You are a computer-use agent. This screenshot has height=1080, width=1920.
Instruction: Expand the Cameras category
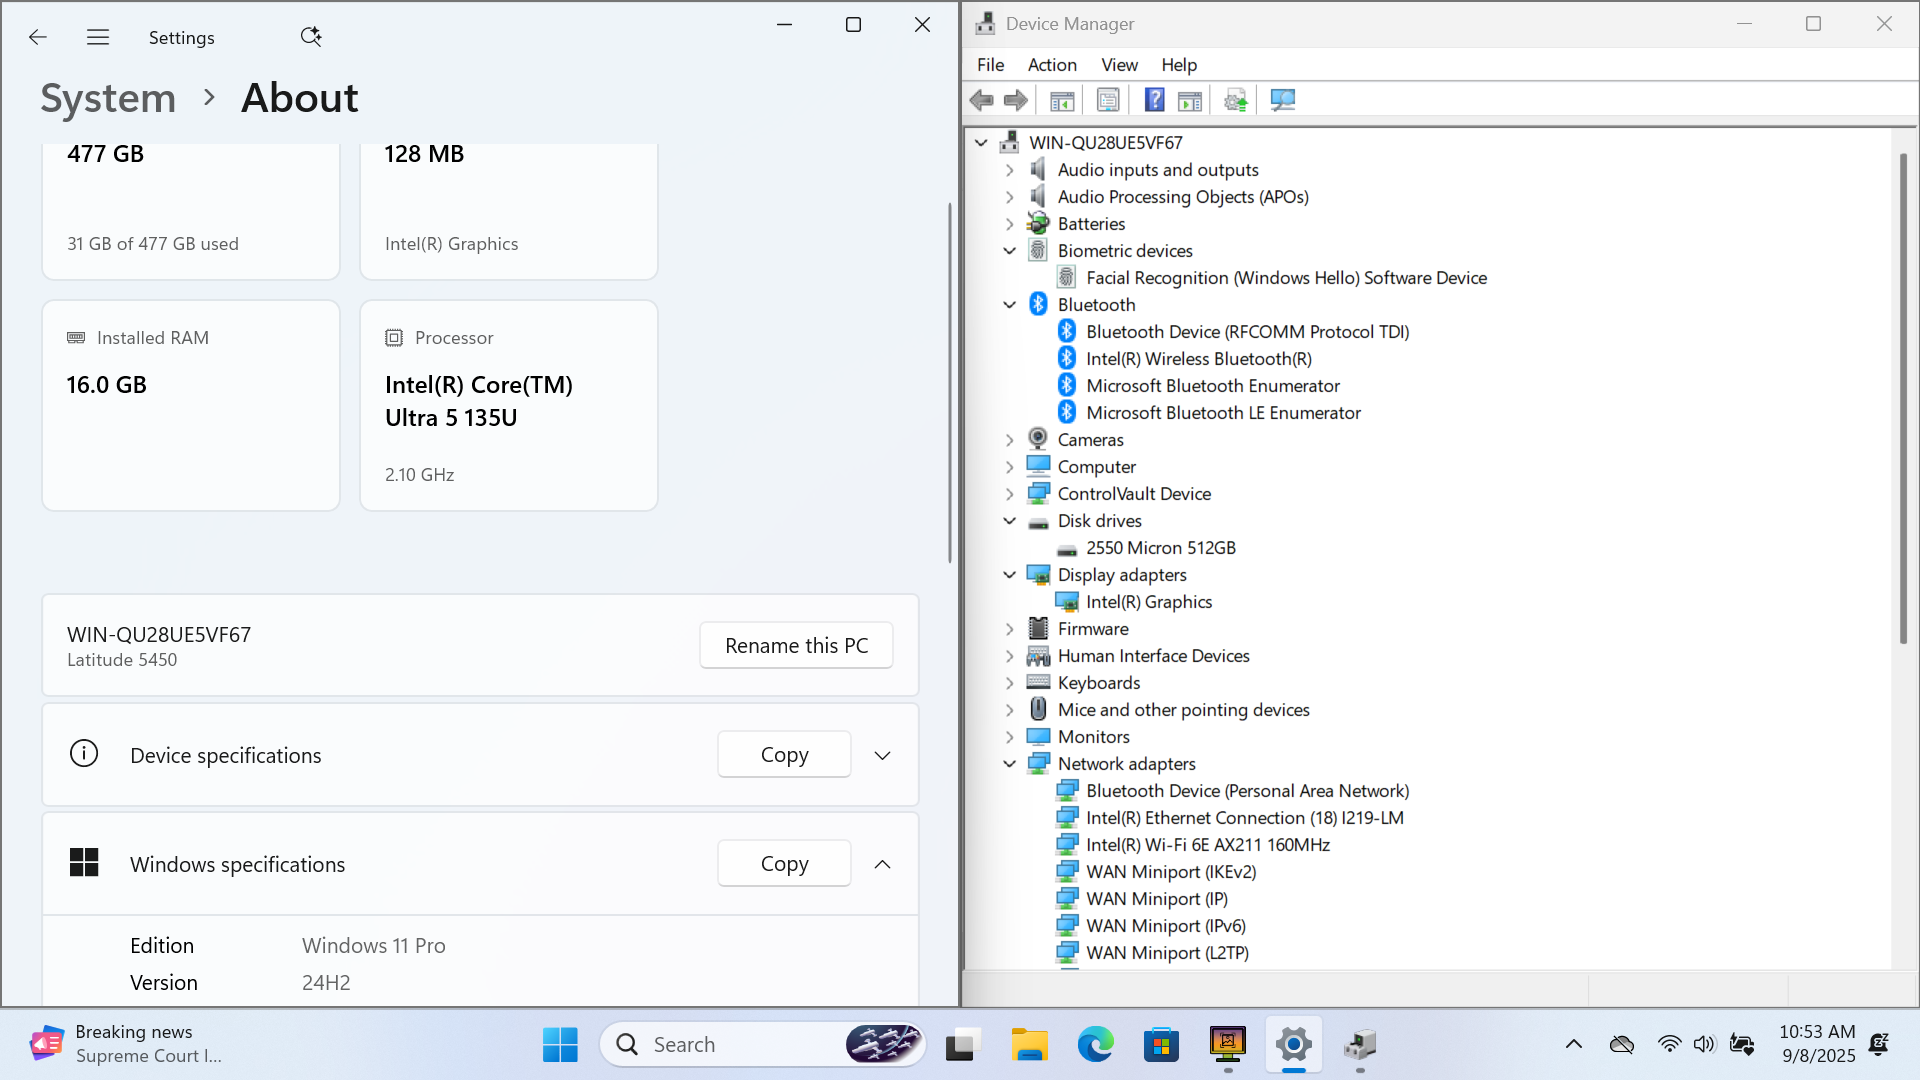tap(1010, 440)
